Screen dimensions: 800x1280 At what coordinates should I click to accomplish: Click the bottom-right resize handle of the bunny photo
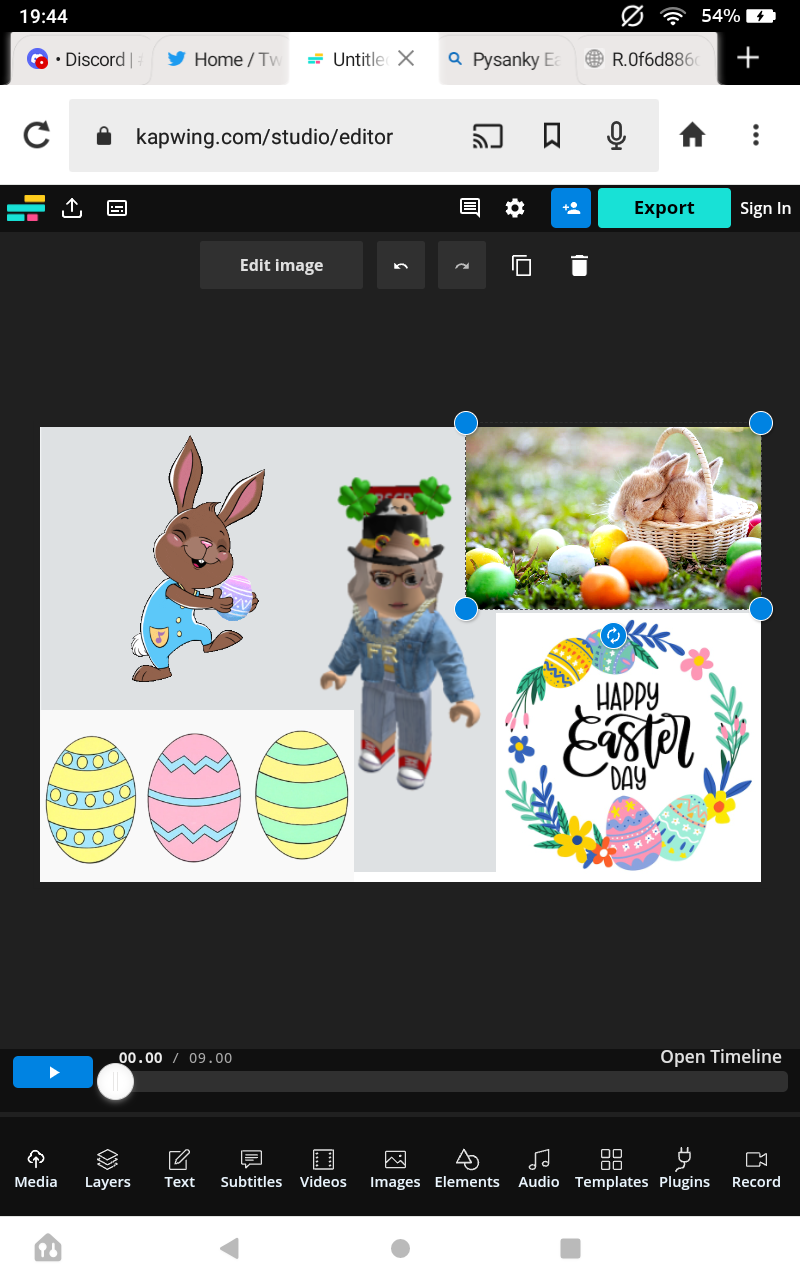click(761, 609)
